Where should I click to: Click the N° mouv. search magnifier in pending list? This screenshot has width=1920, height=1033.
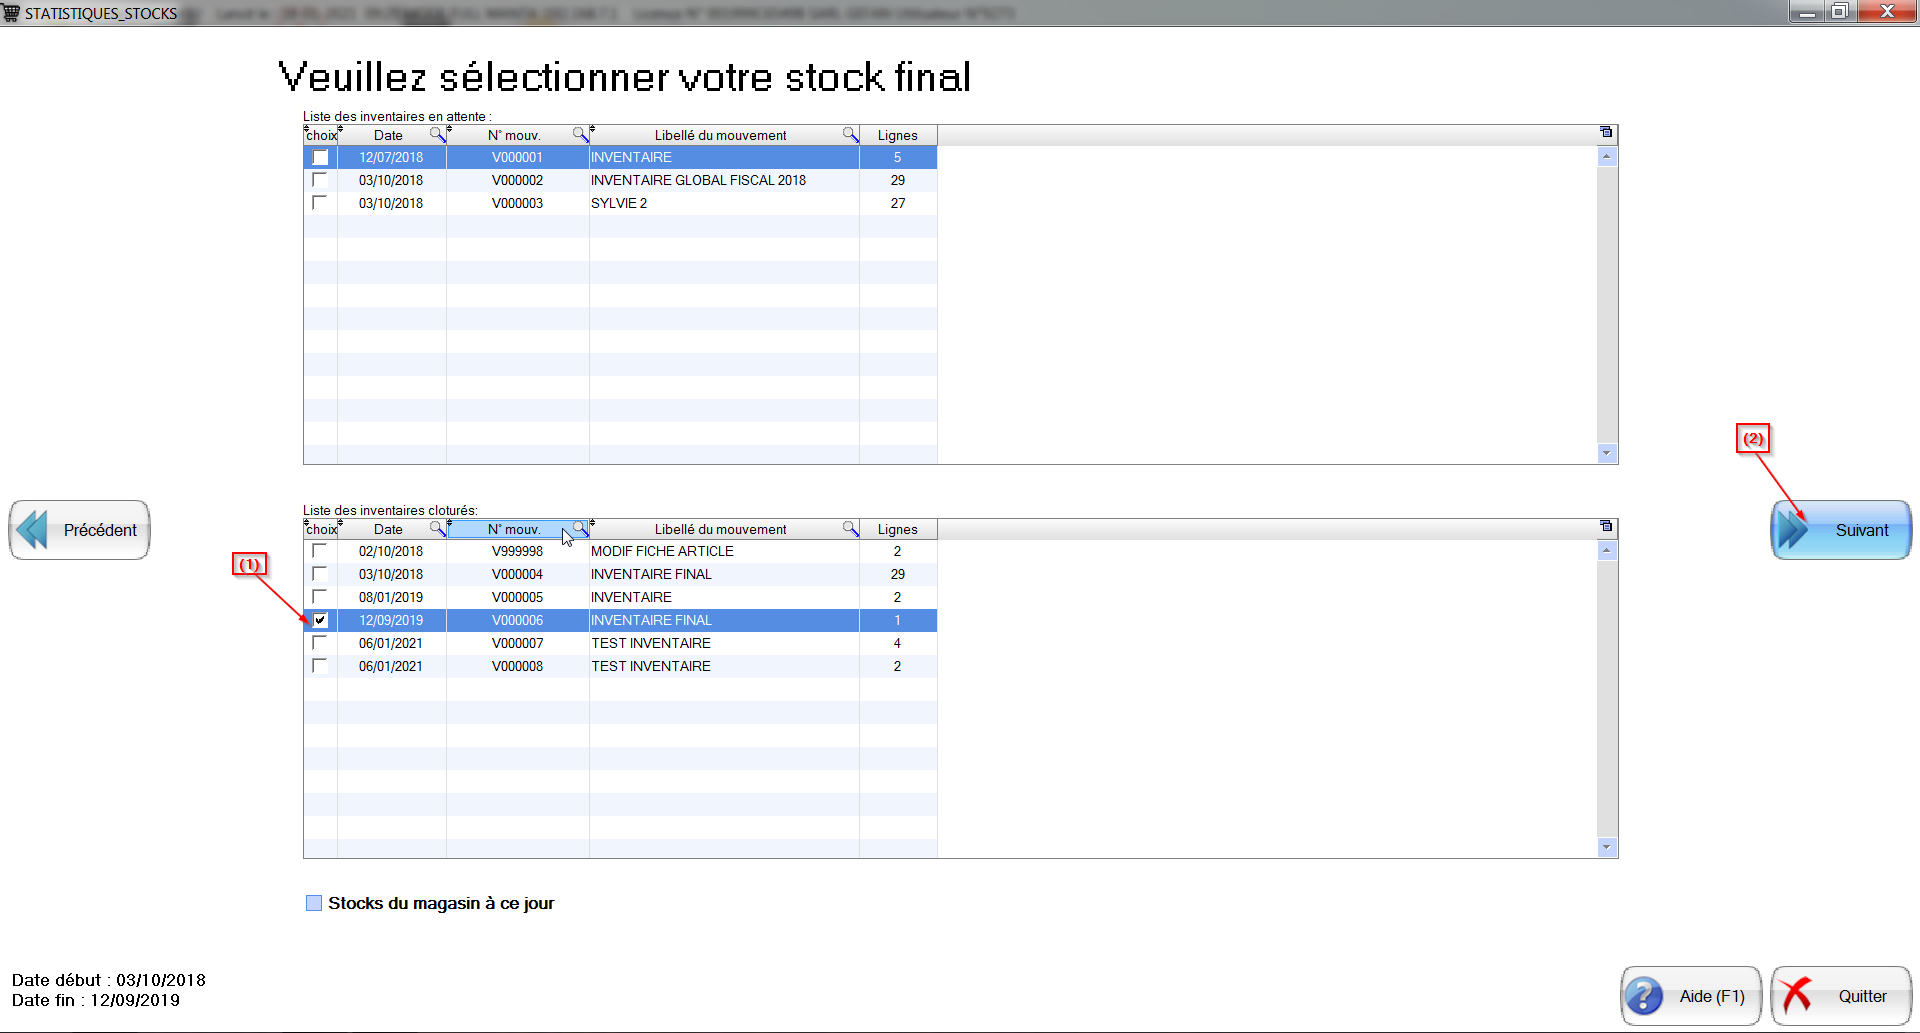pyautogui.click(x=580, y=134)
